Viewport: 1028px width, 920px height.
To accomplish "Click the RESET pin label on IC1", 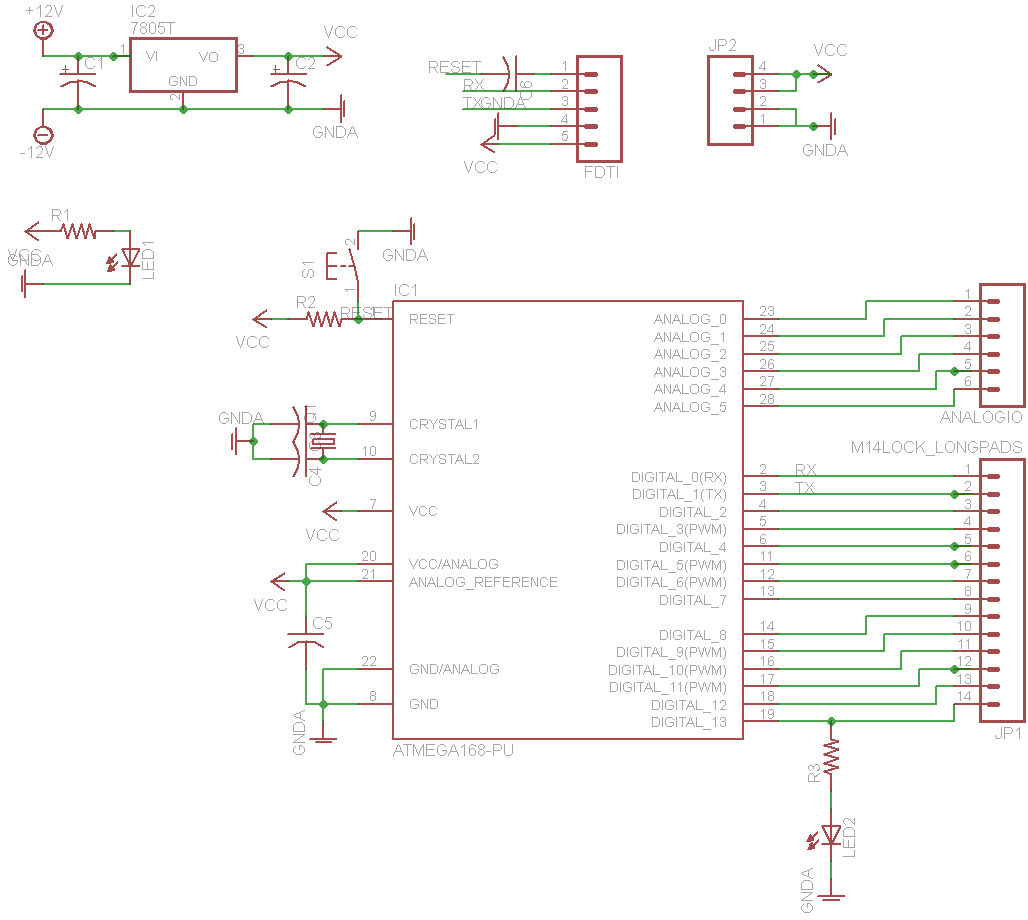I will pyautogui.click(x=431, y=319).
